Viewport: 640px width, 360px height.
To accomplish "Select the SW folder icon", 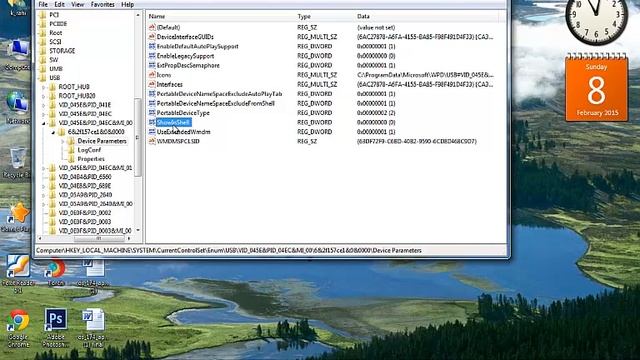I will pyautogui.click(x=42, y=60).
